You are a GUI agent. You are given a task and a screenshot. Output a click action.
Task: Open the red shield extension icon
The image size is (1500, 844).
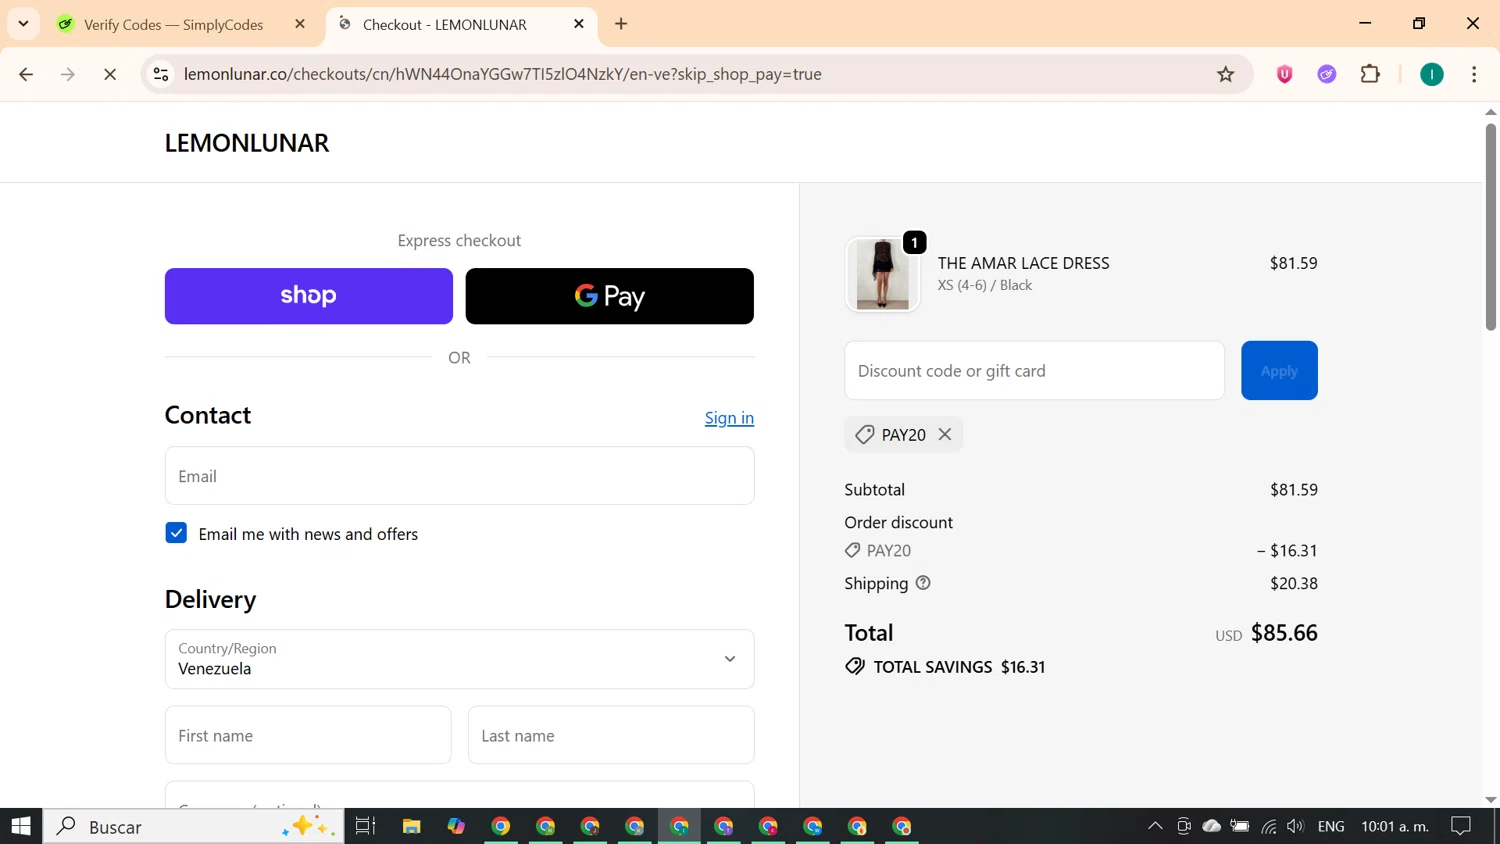click(x=1284, y=74)
